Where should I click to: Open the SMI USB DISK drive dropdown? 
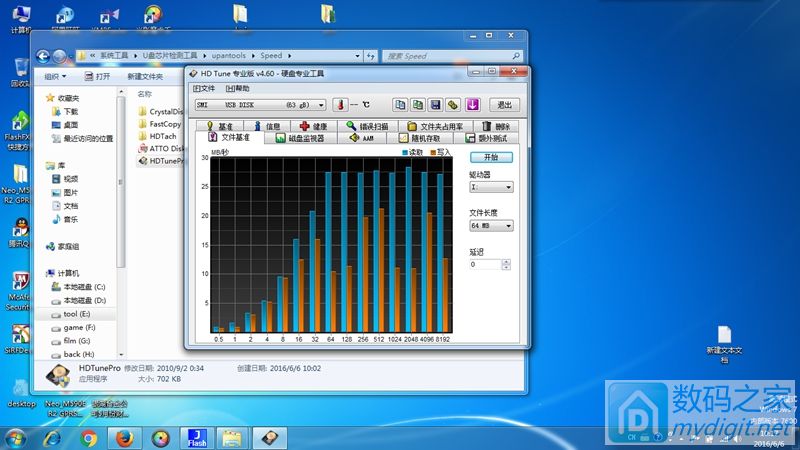coord(260,105)
